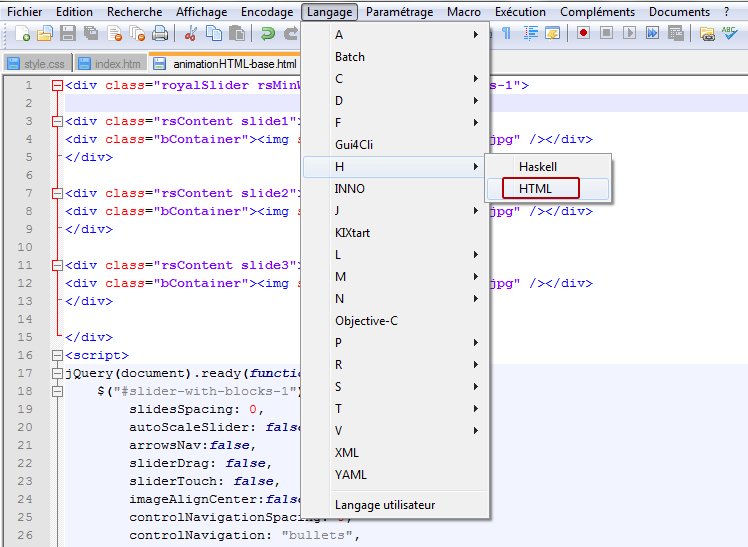Expand the J languages submenu

tap(395, 211)
